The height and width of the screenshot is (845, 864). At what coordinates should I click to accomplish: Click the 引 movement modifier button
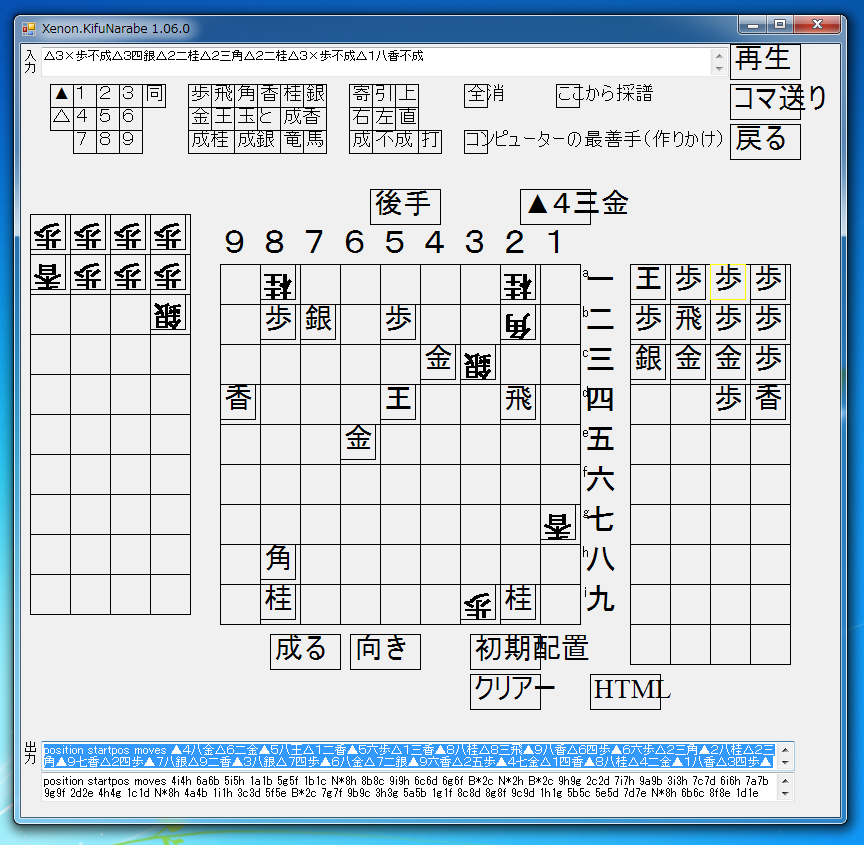click(384, 95)
